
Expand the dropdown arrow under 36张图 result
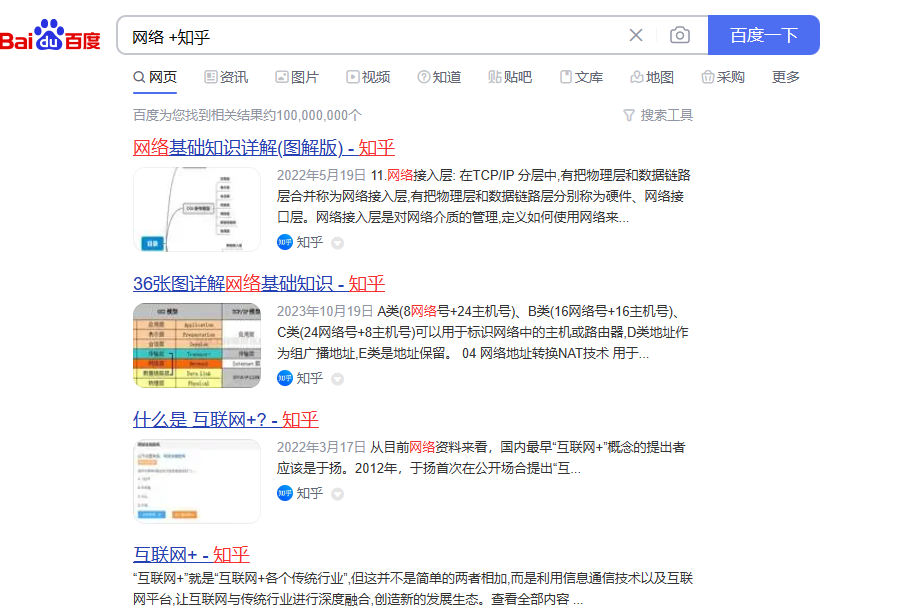(x=337, y=379)
